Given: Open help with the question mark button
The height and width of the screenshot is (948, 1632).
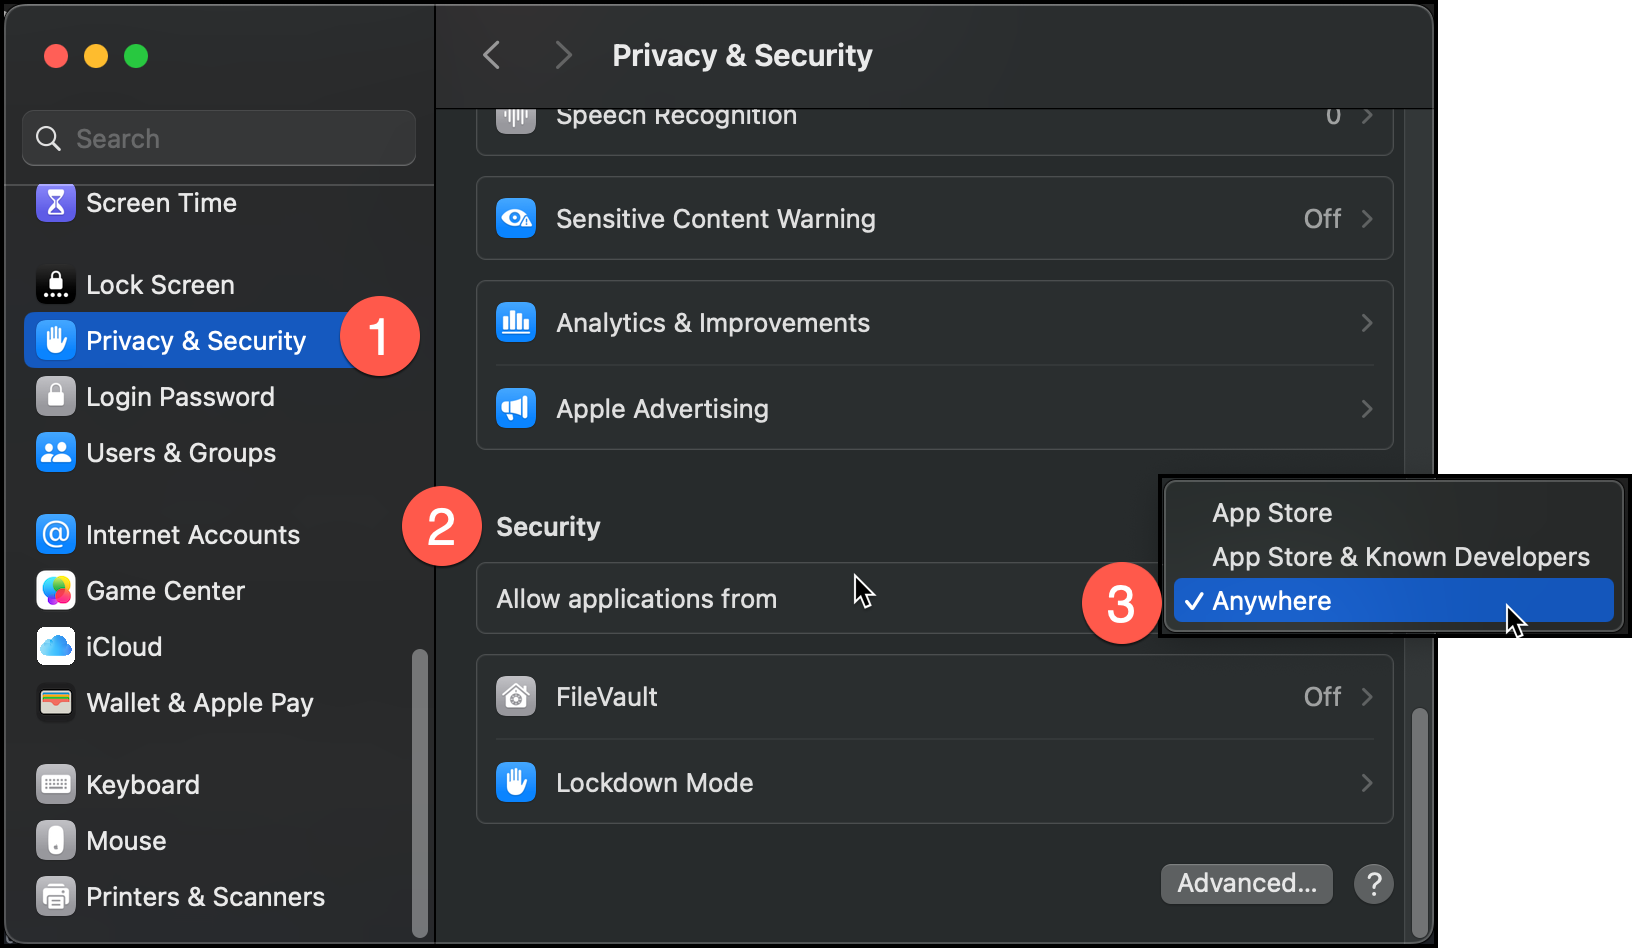Looking at the screenshot, I should coord(1374,884).
